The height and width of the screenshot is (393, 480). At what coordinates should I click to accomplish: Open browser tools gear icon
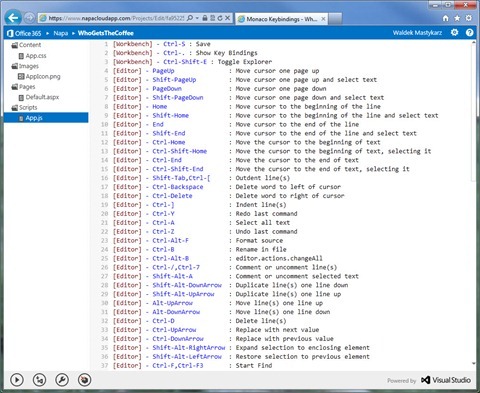pyautogui.click(x=469, y=18)
